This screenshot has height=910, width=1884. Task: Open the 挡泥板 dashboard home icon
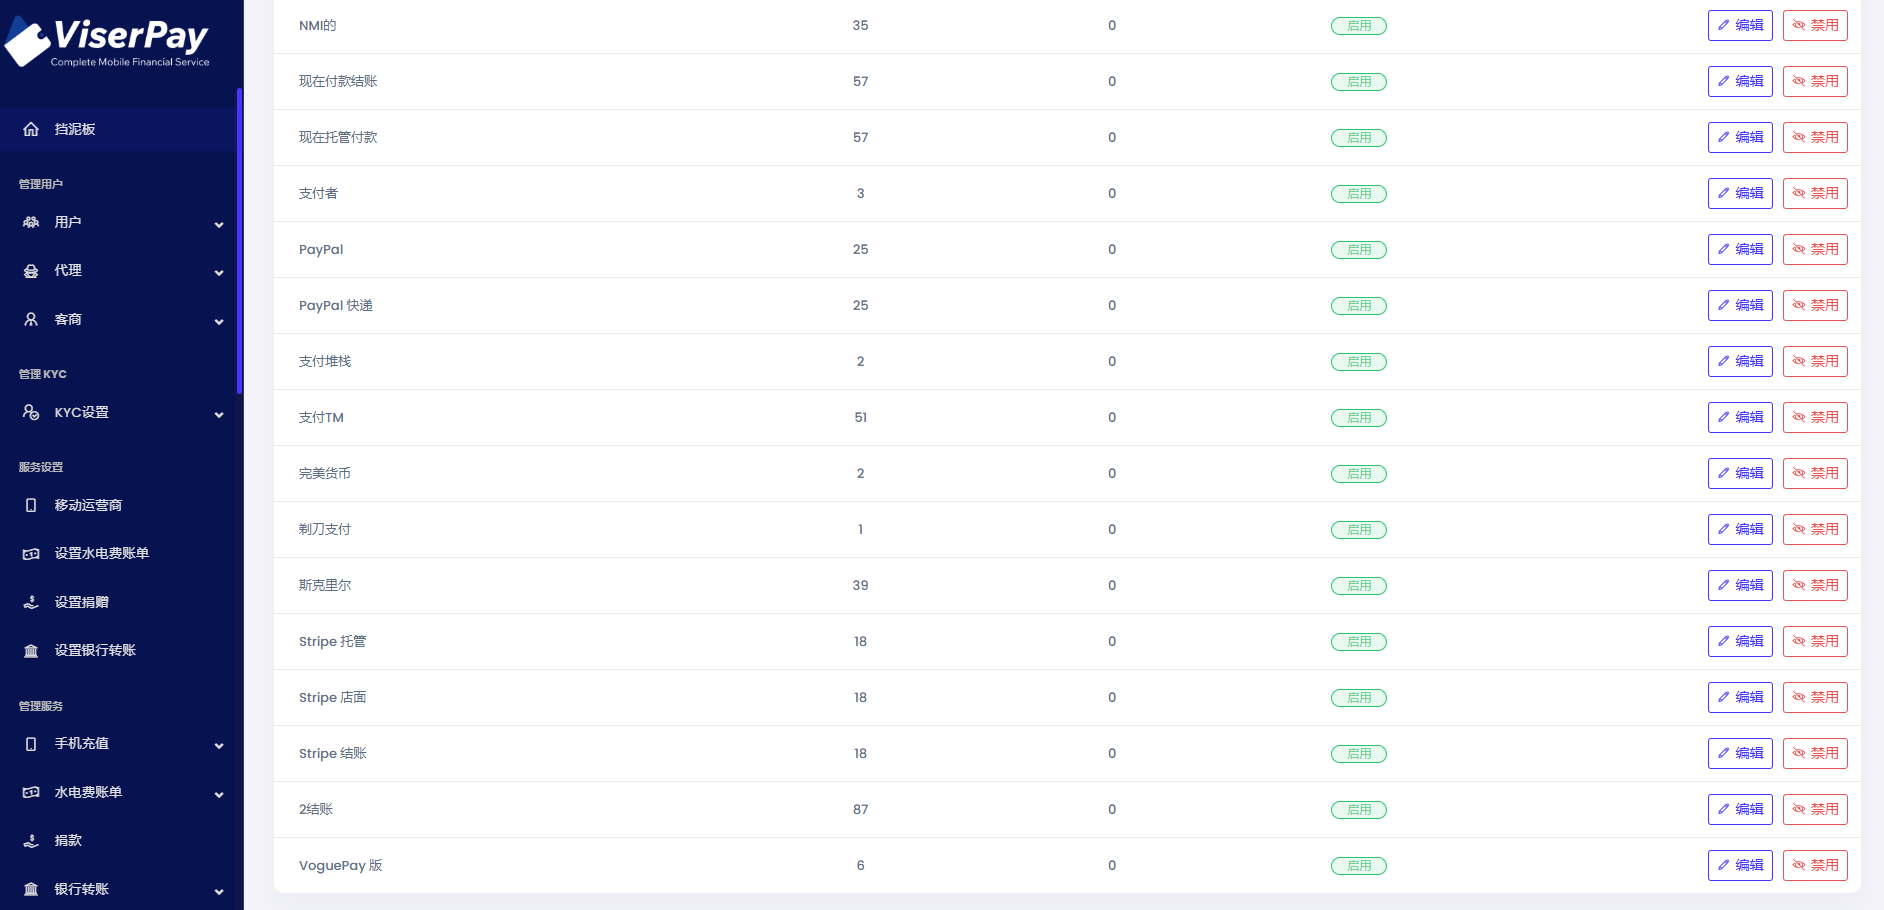[31, 129]
